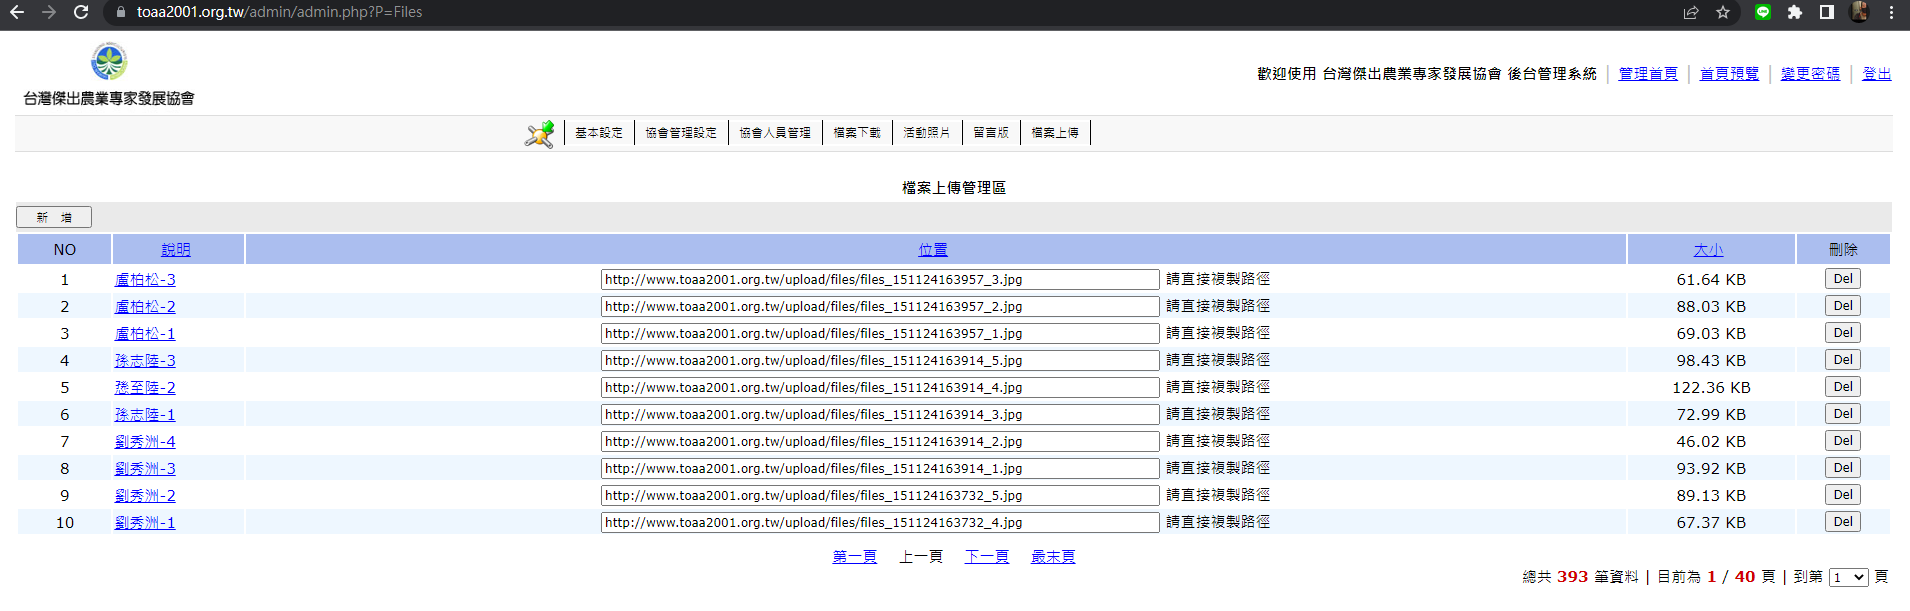Viewport: 1910px width, 611px height.
Task: Open the user profile avatar
Action: (1859, 12)
